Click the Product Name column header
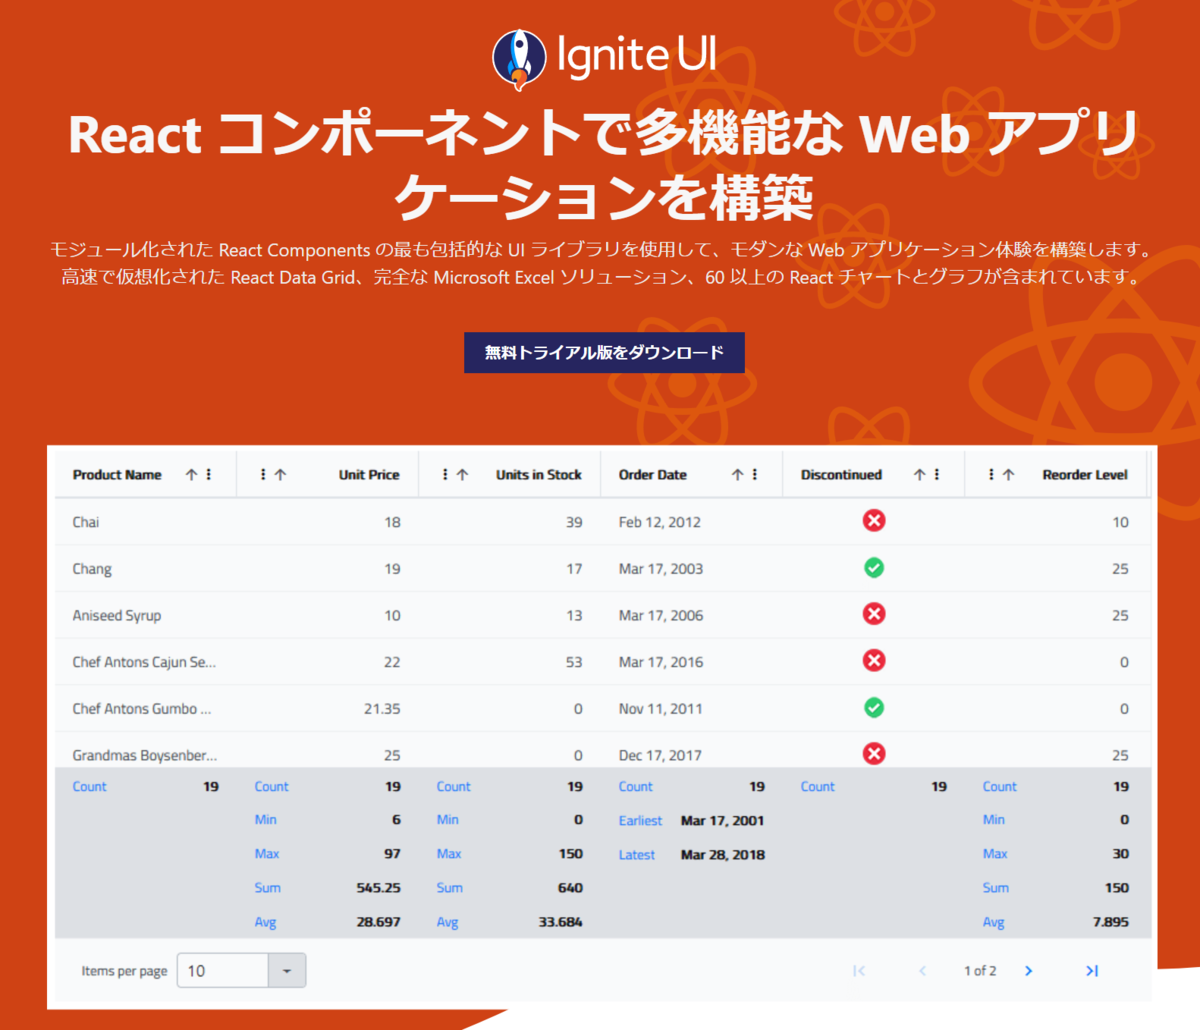 [117, 475]
